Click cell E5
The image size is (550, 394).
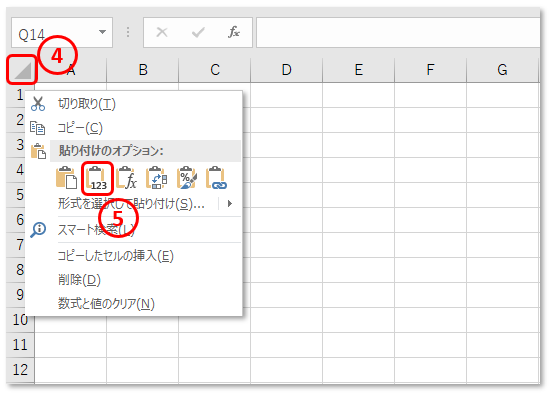[x=358, y=195]
